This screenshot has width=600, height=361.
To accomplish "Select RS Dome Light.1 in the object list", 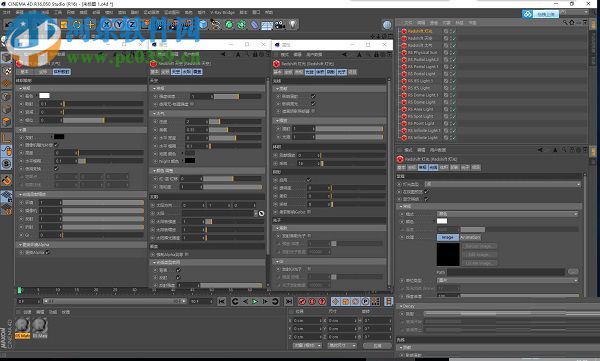I will pyautogui.click(x=423, y=95).
